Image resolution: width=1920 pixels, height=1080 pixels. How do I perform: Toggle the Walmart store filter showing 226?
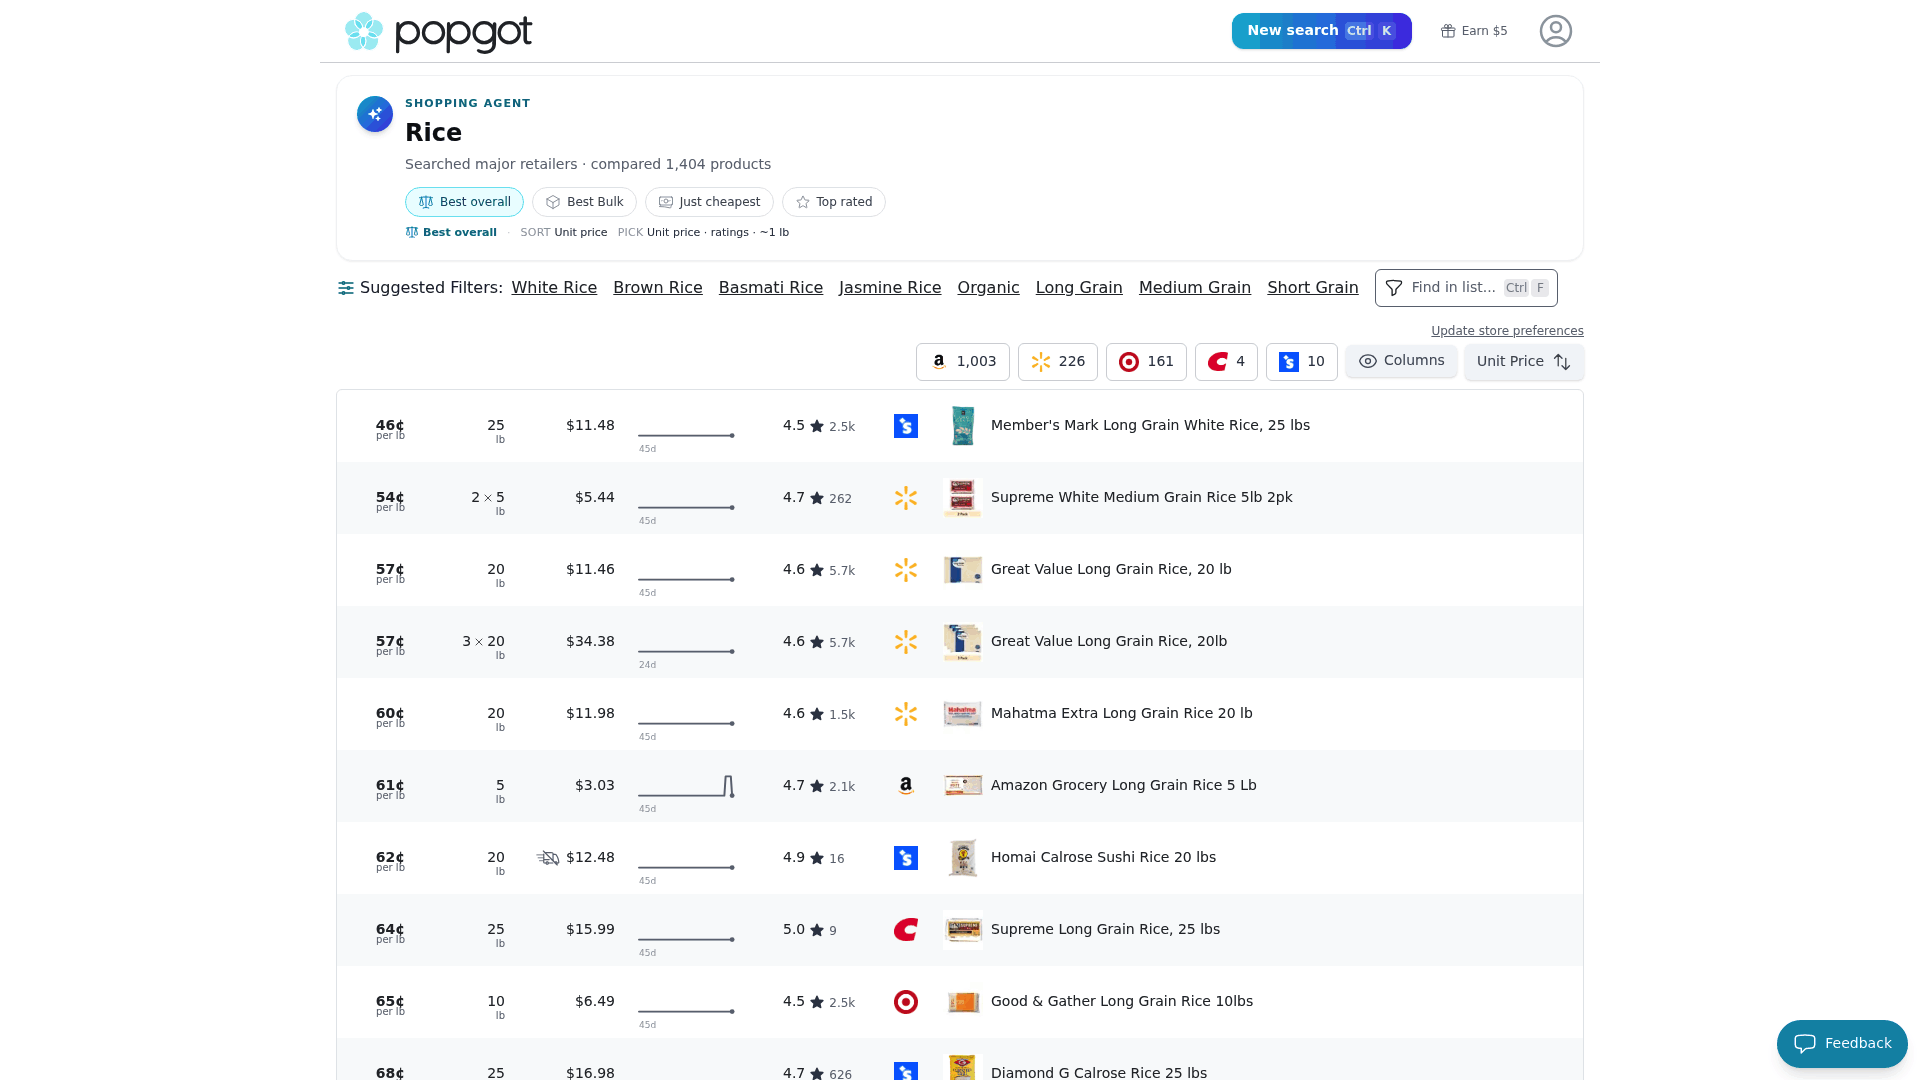(x=1057, y=362)
